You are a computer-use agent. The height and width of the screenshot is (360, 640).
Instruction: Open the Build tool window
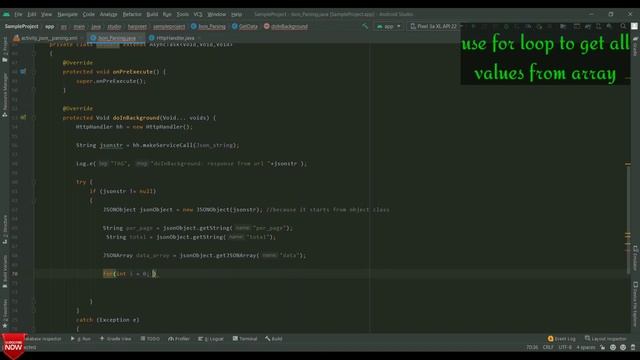(x=273, y=339)
